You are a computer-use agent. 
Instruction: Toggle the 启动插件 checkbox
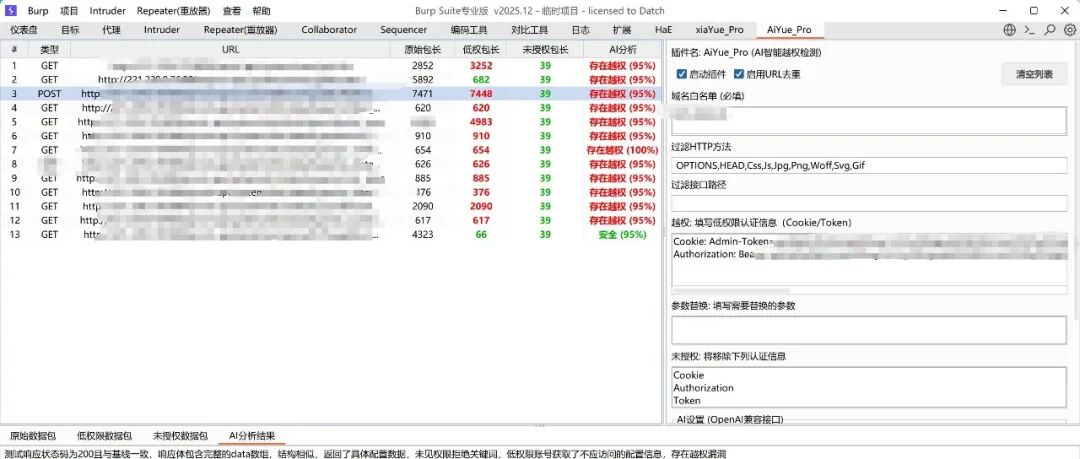pyautogui.click(x=681, y=74)
